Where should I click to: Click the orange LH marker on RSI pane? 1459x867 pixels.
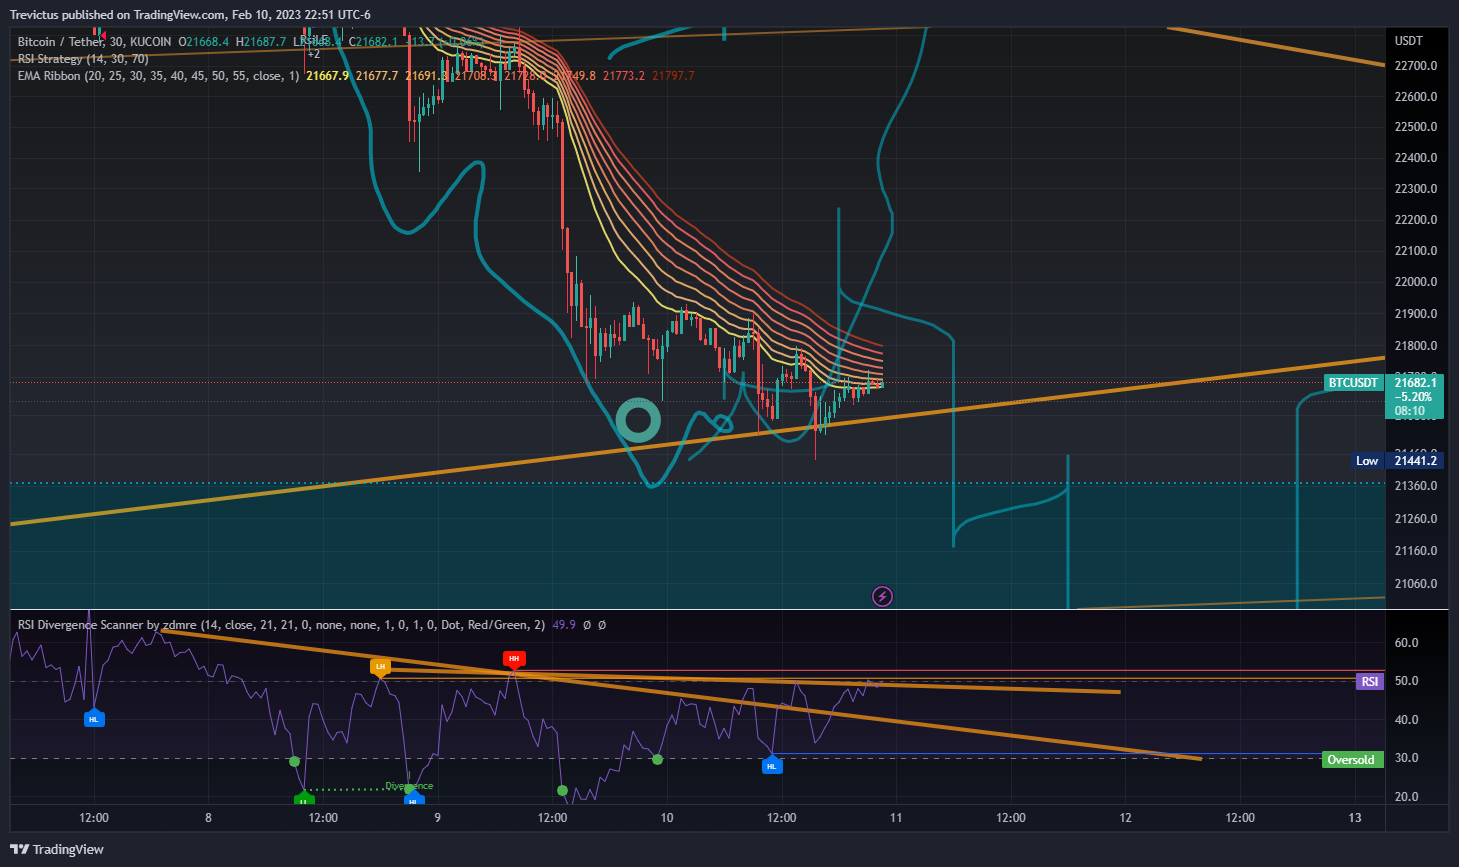(380, 666)
